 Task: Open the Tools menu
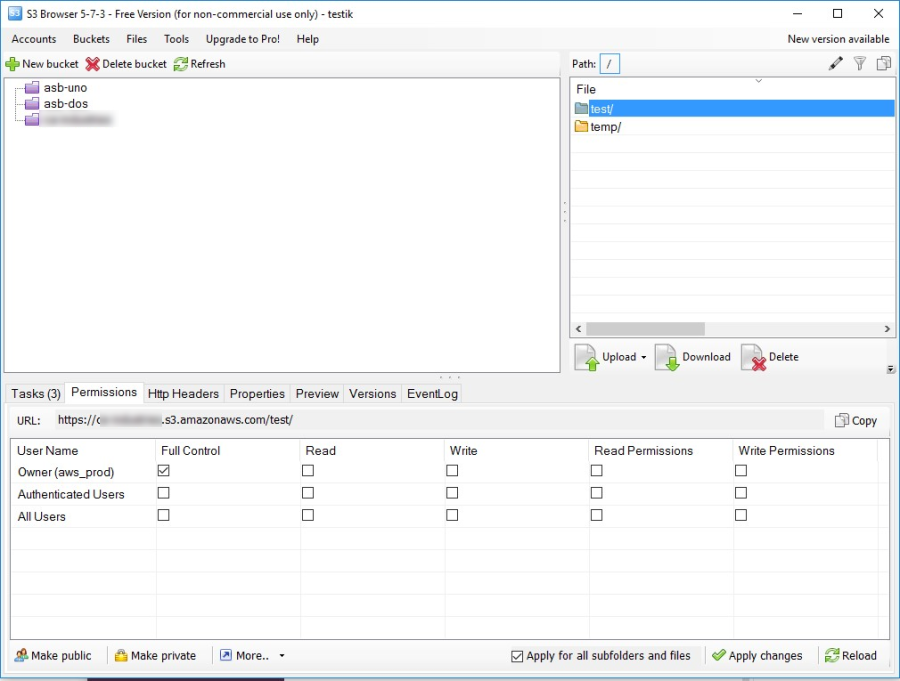pyautogui.click(x=176, y=39)
